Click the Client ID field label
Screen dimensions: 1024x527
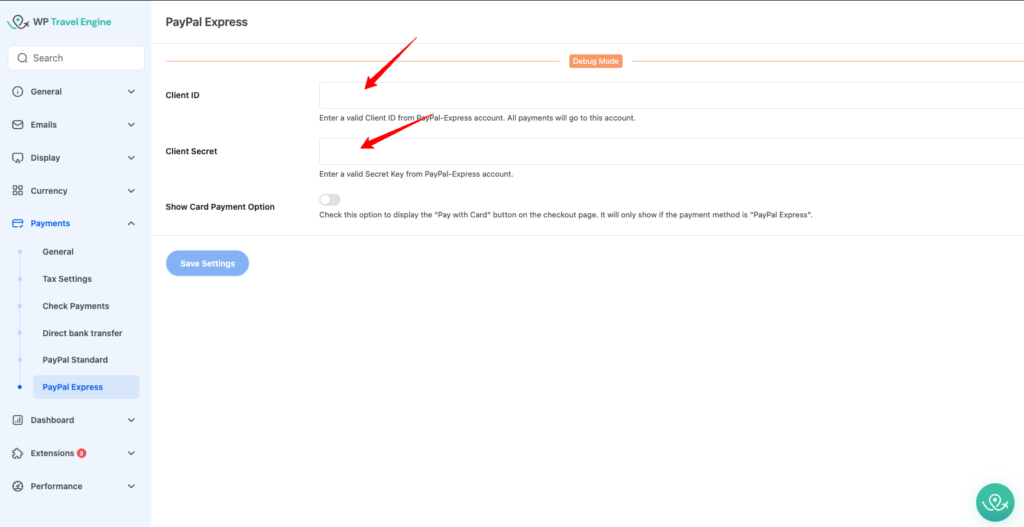point(183,95)
